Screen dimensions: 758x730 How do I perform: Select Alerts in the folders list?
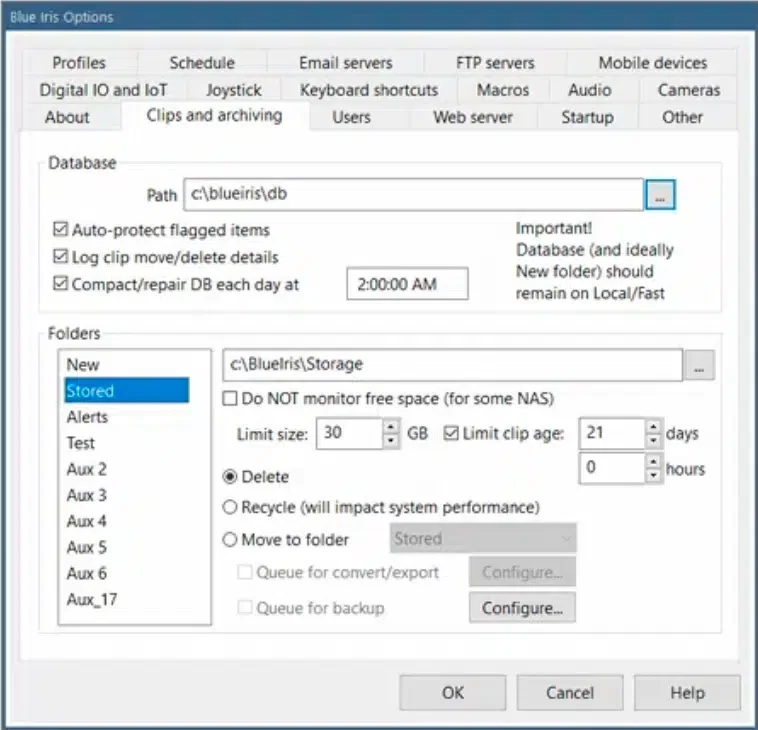coord(87,417)
